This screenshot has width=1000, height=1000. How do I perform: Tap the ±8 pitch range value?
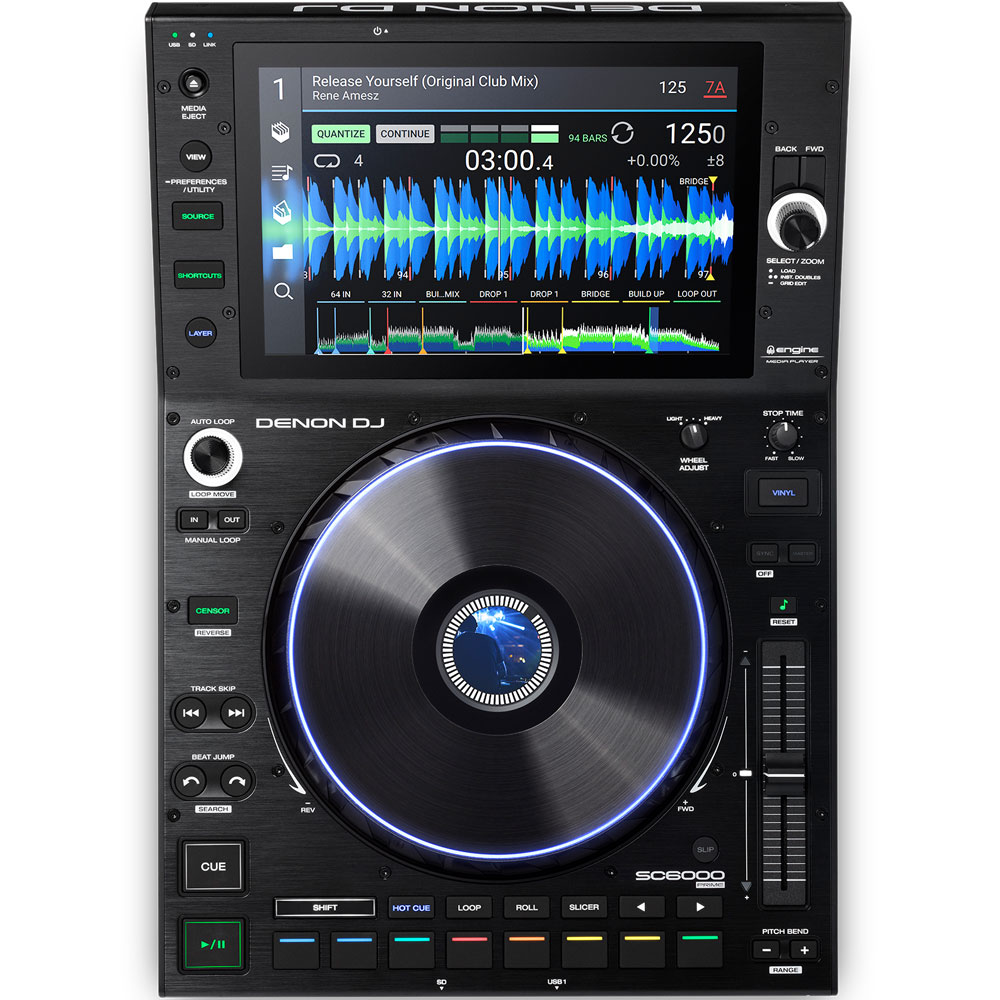pos(715,161)
